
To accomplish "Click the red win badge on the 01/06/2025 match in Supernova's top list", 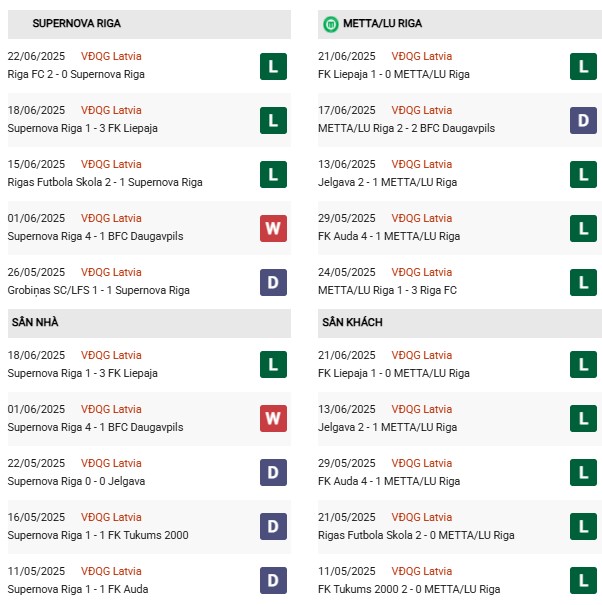I will (x=273, y=228).
